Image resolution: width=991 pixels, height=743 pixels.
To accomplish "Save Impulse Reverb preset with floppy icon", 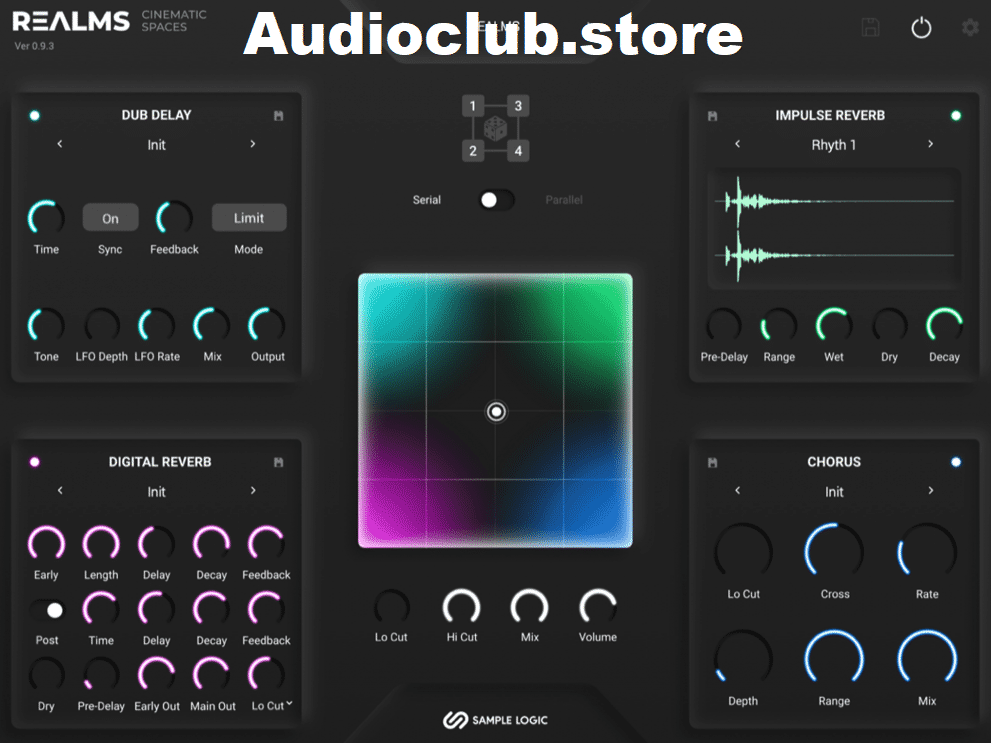I will point(712,116).
